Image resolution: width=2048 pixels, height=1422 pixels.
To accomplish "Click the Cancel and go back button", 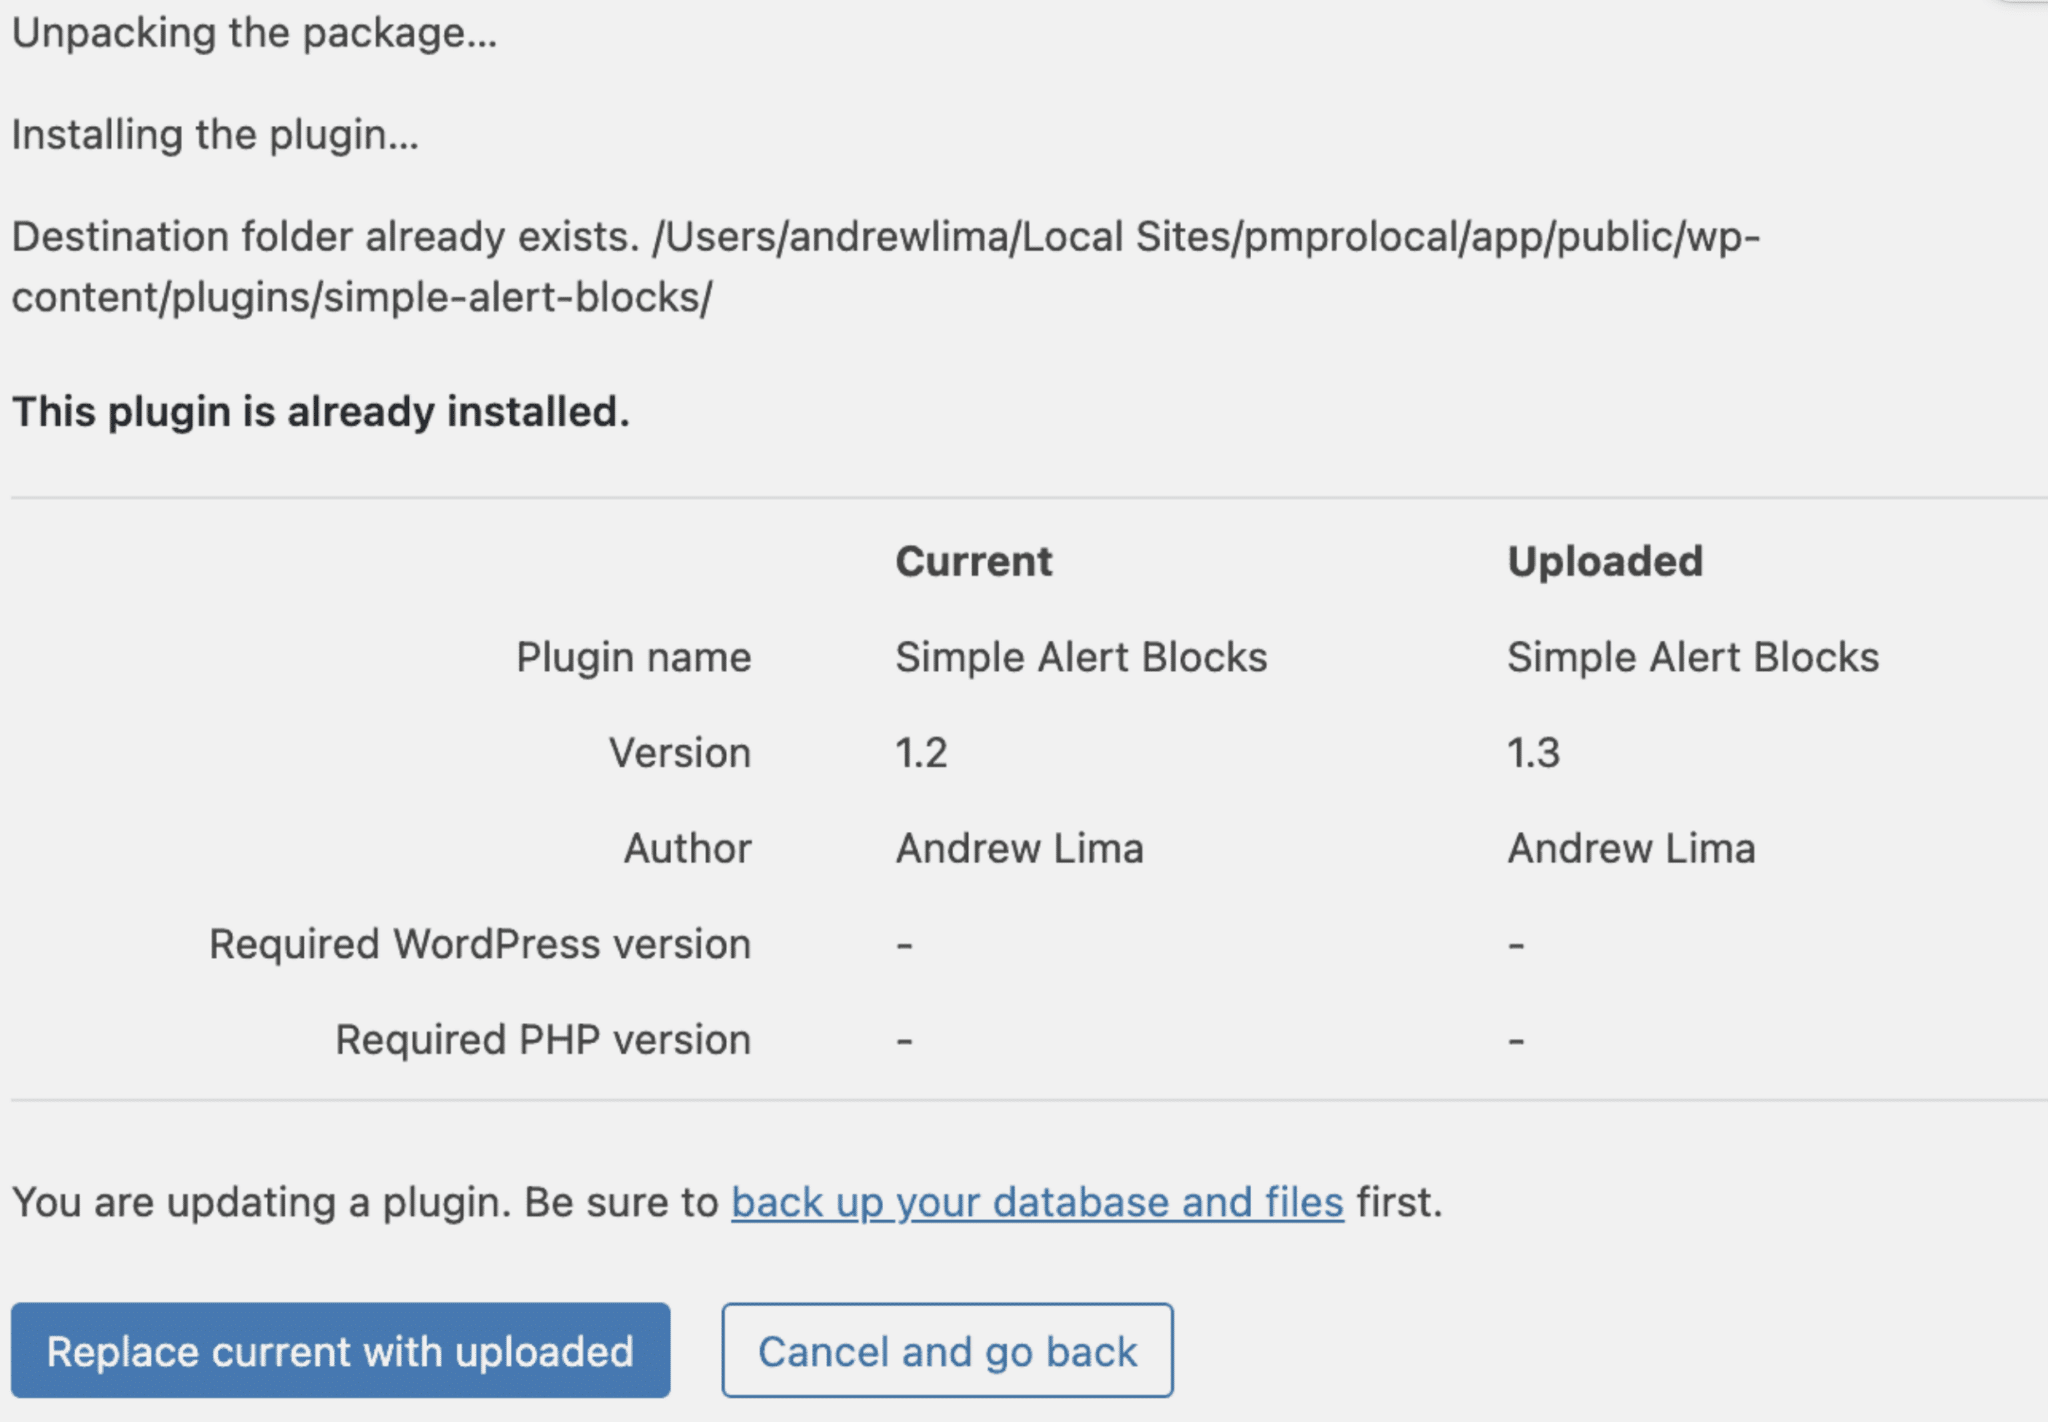I will click(947, 1351).
